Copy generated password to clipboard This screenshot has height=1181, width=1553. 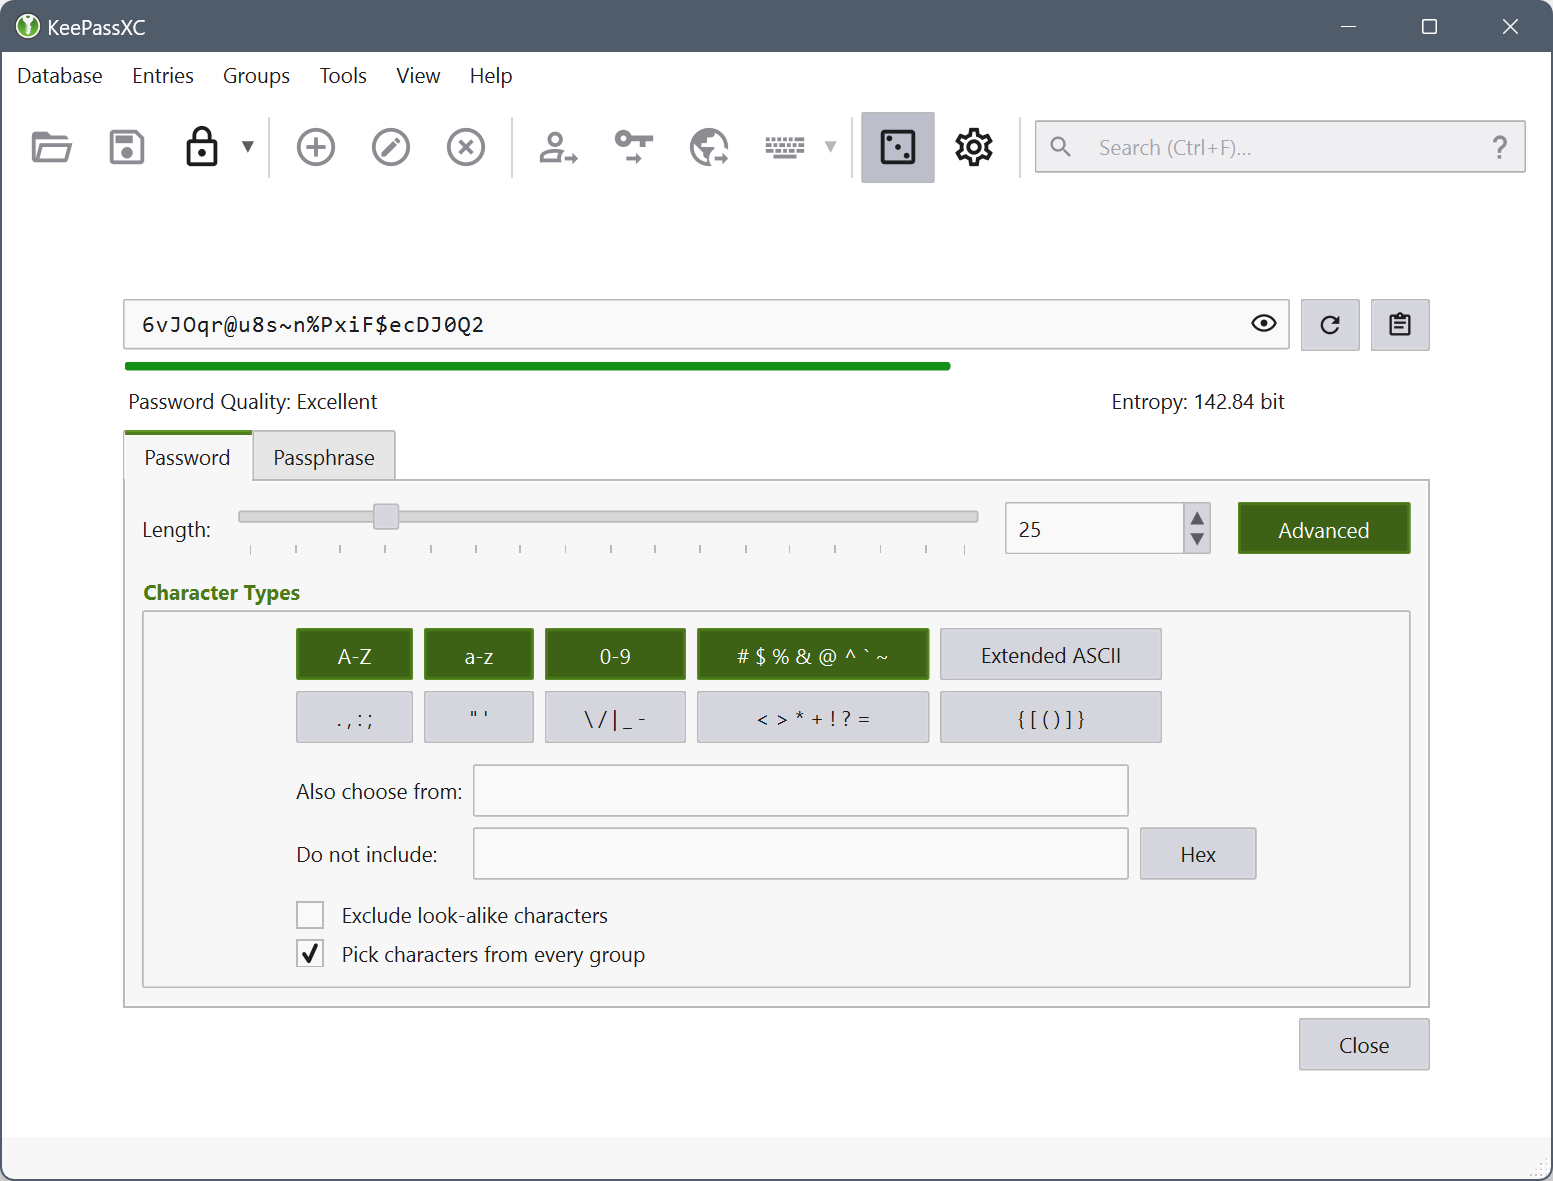click(x=1399, y=324)
